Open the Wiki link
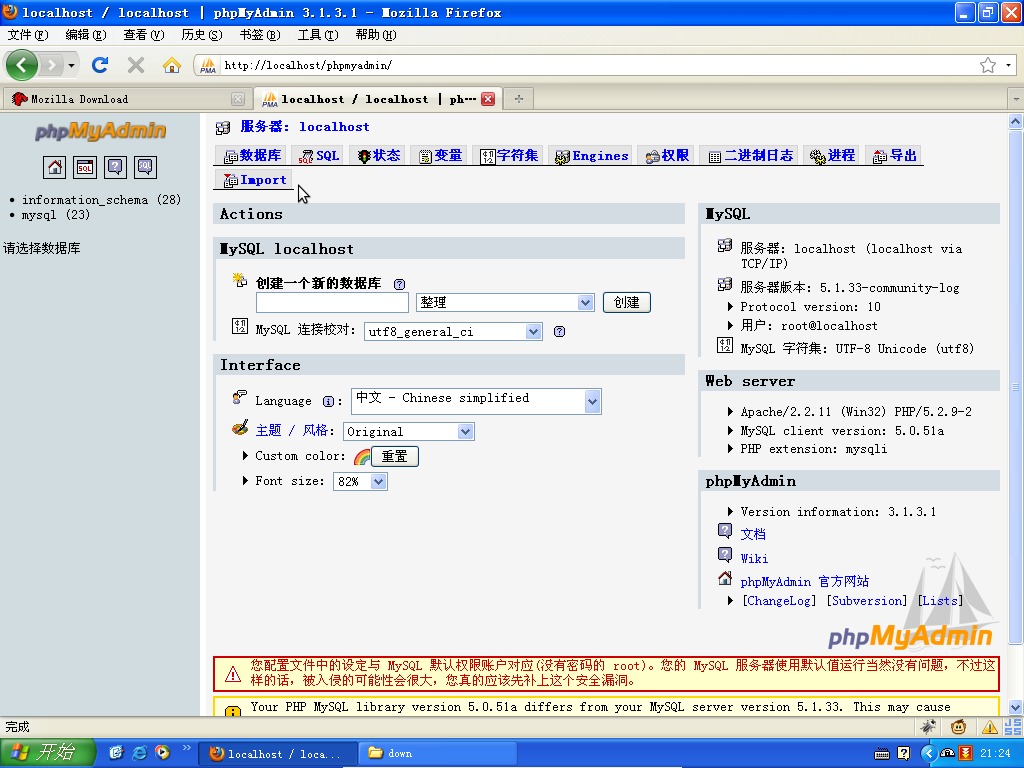This screenshot has height=768, width=1024. 754,559
